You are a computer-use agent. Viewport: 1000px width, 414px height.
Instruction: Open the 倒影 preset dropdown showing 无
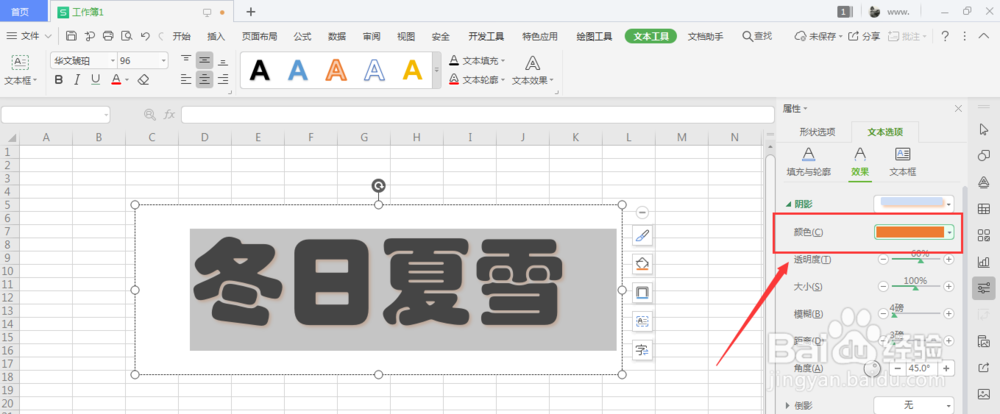[914, 406]
